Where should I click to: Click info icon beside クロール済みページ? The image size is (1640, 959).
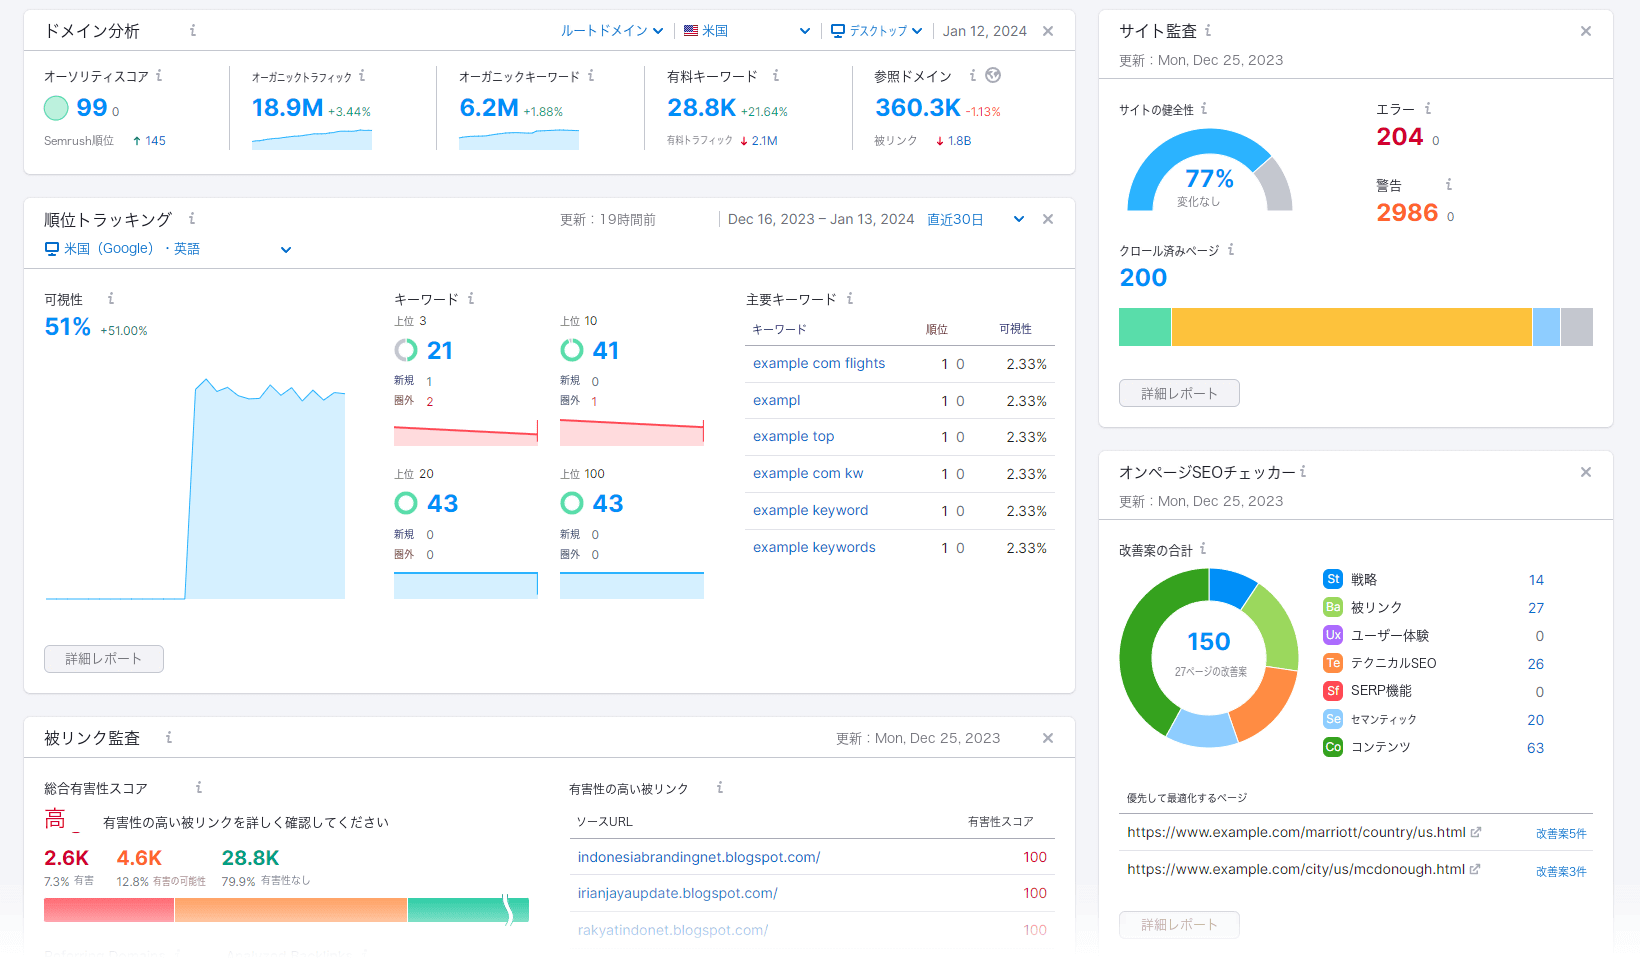[x=1231, y=250]
